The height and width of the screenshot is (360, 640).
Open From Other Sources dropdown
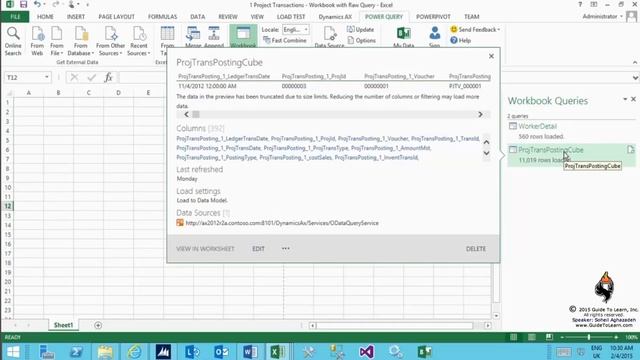[x=111, y=41]
